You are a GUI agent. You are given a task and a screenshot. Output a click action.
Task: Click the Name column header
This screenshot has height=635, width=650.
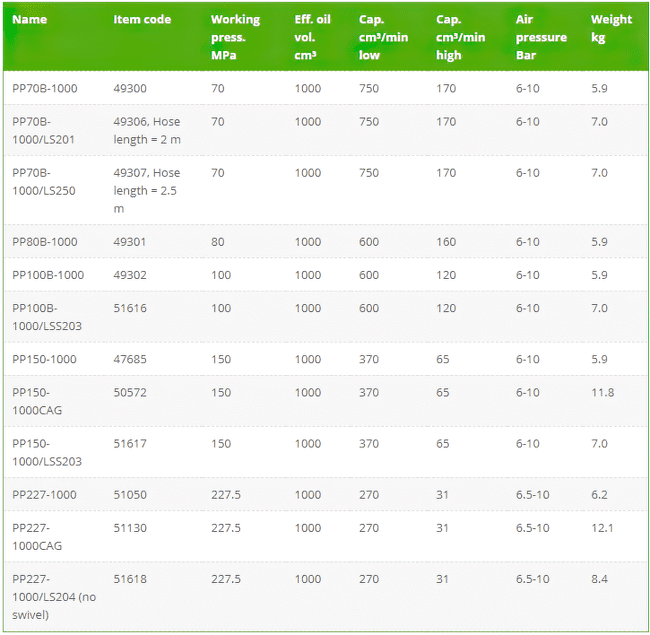click(x=29, y=19)
